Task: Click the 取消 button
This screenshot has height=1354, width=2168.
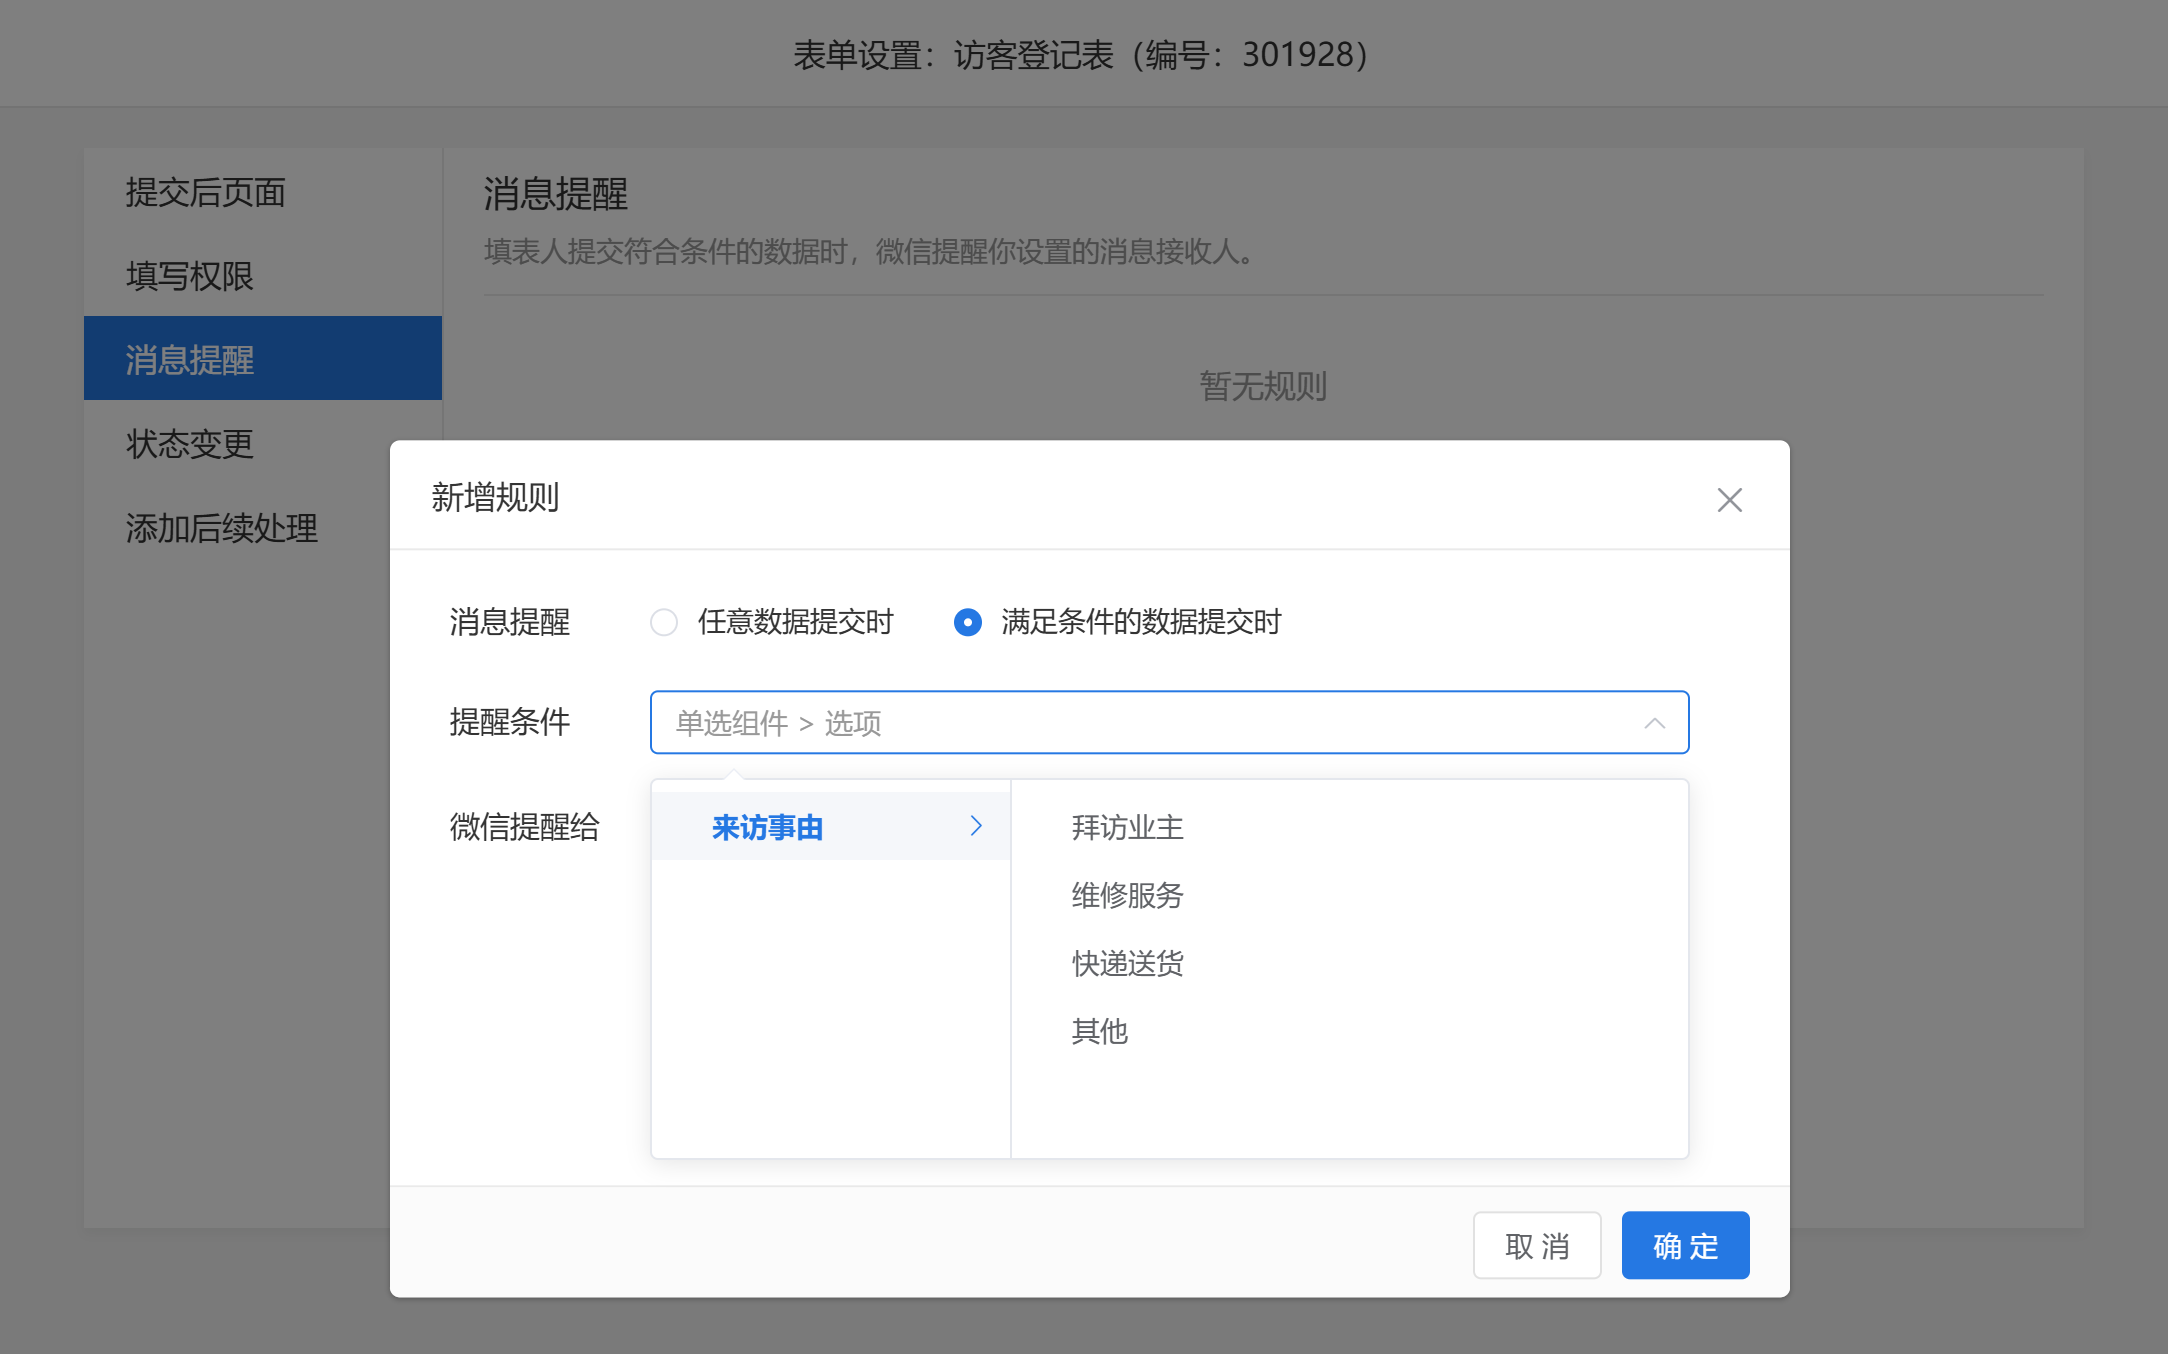Action: [1536, 1245]
